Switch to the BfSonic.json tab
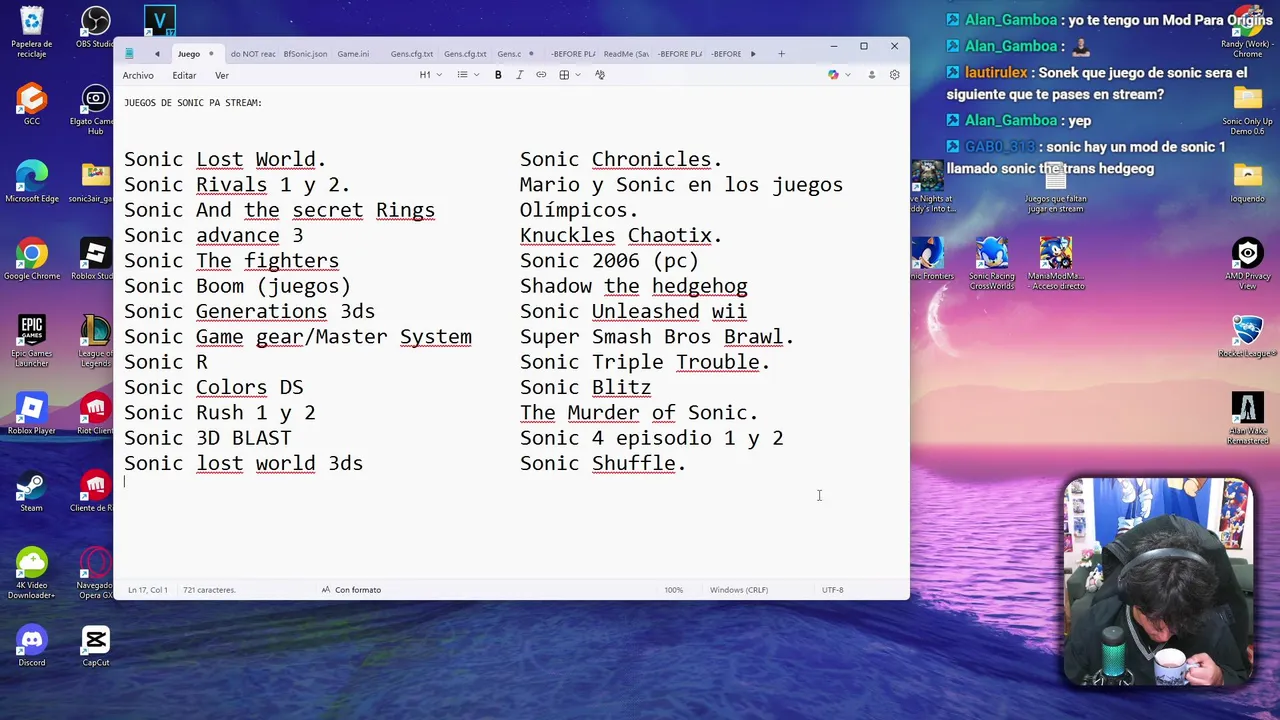Screen dimensions: 1280x720 click(305, 54)
